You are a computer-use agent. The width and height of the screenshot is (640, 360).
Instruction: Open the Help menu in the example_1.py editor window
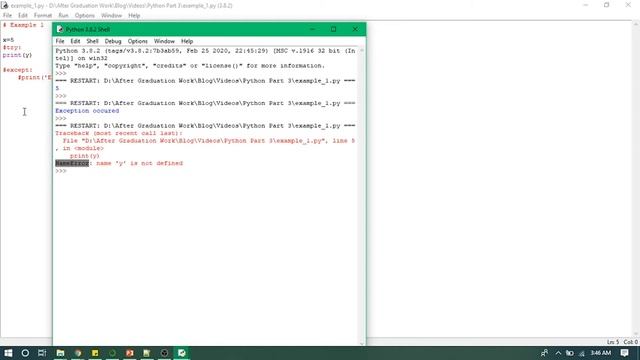tap(134, 16)
